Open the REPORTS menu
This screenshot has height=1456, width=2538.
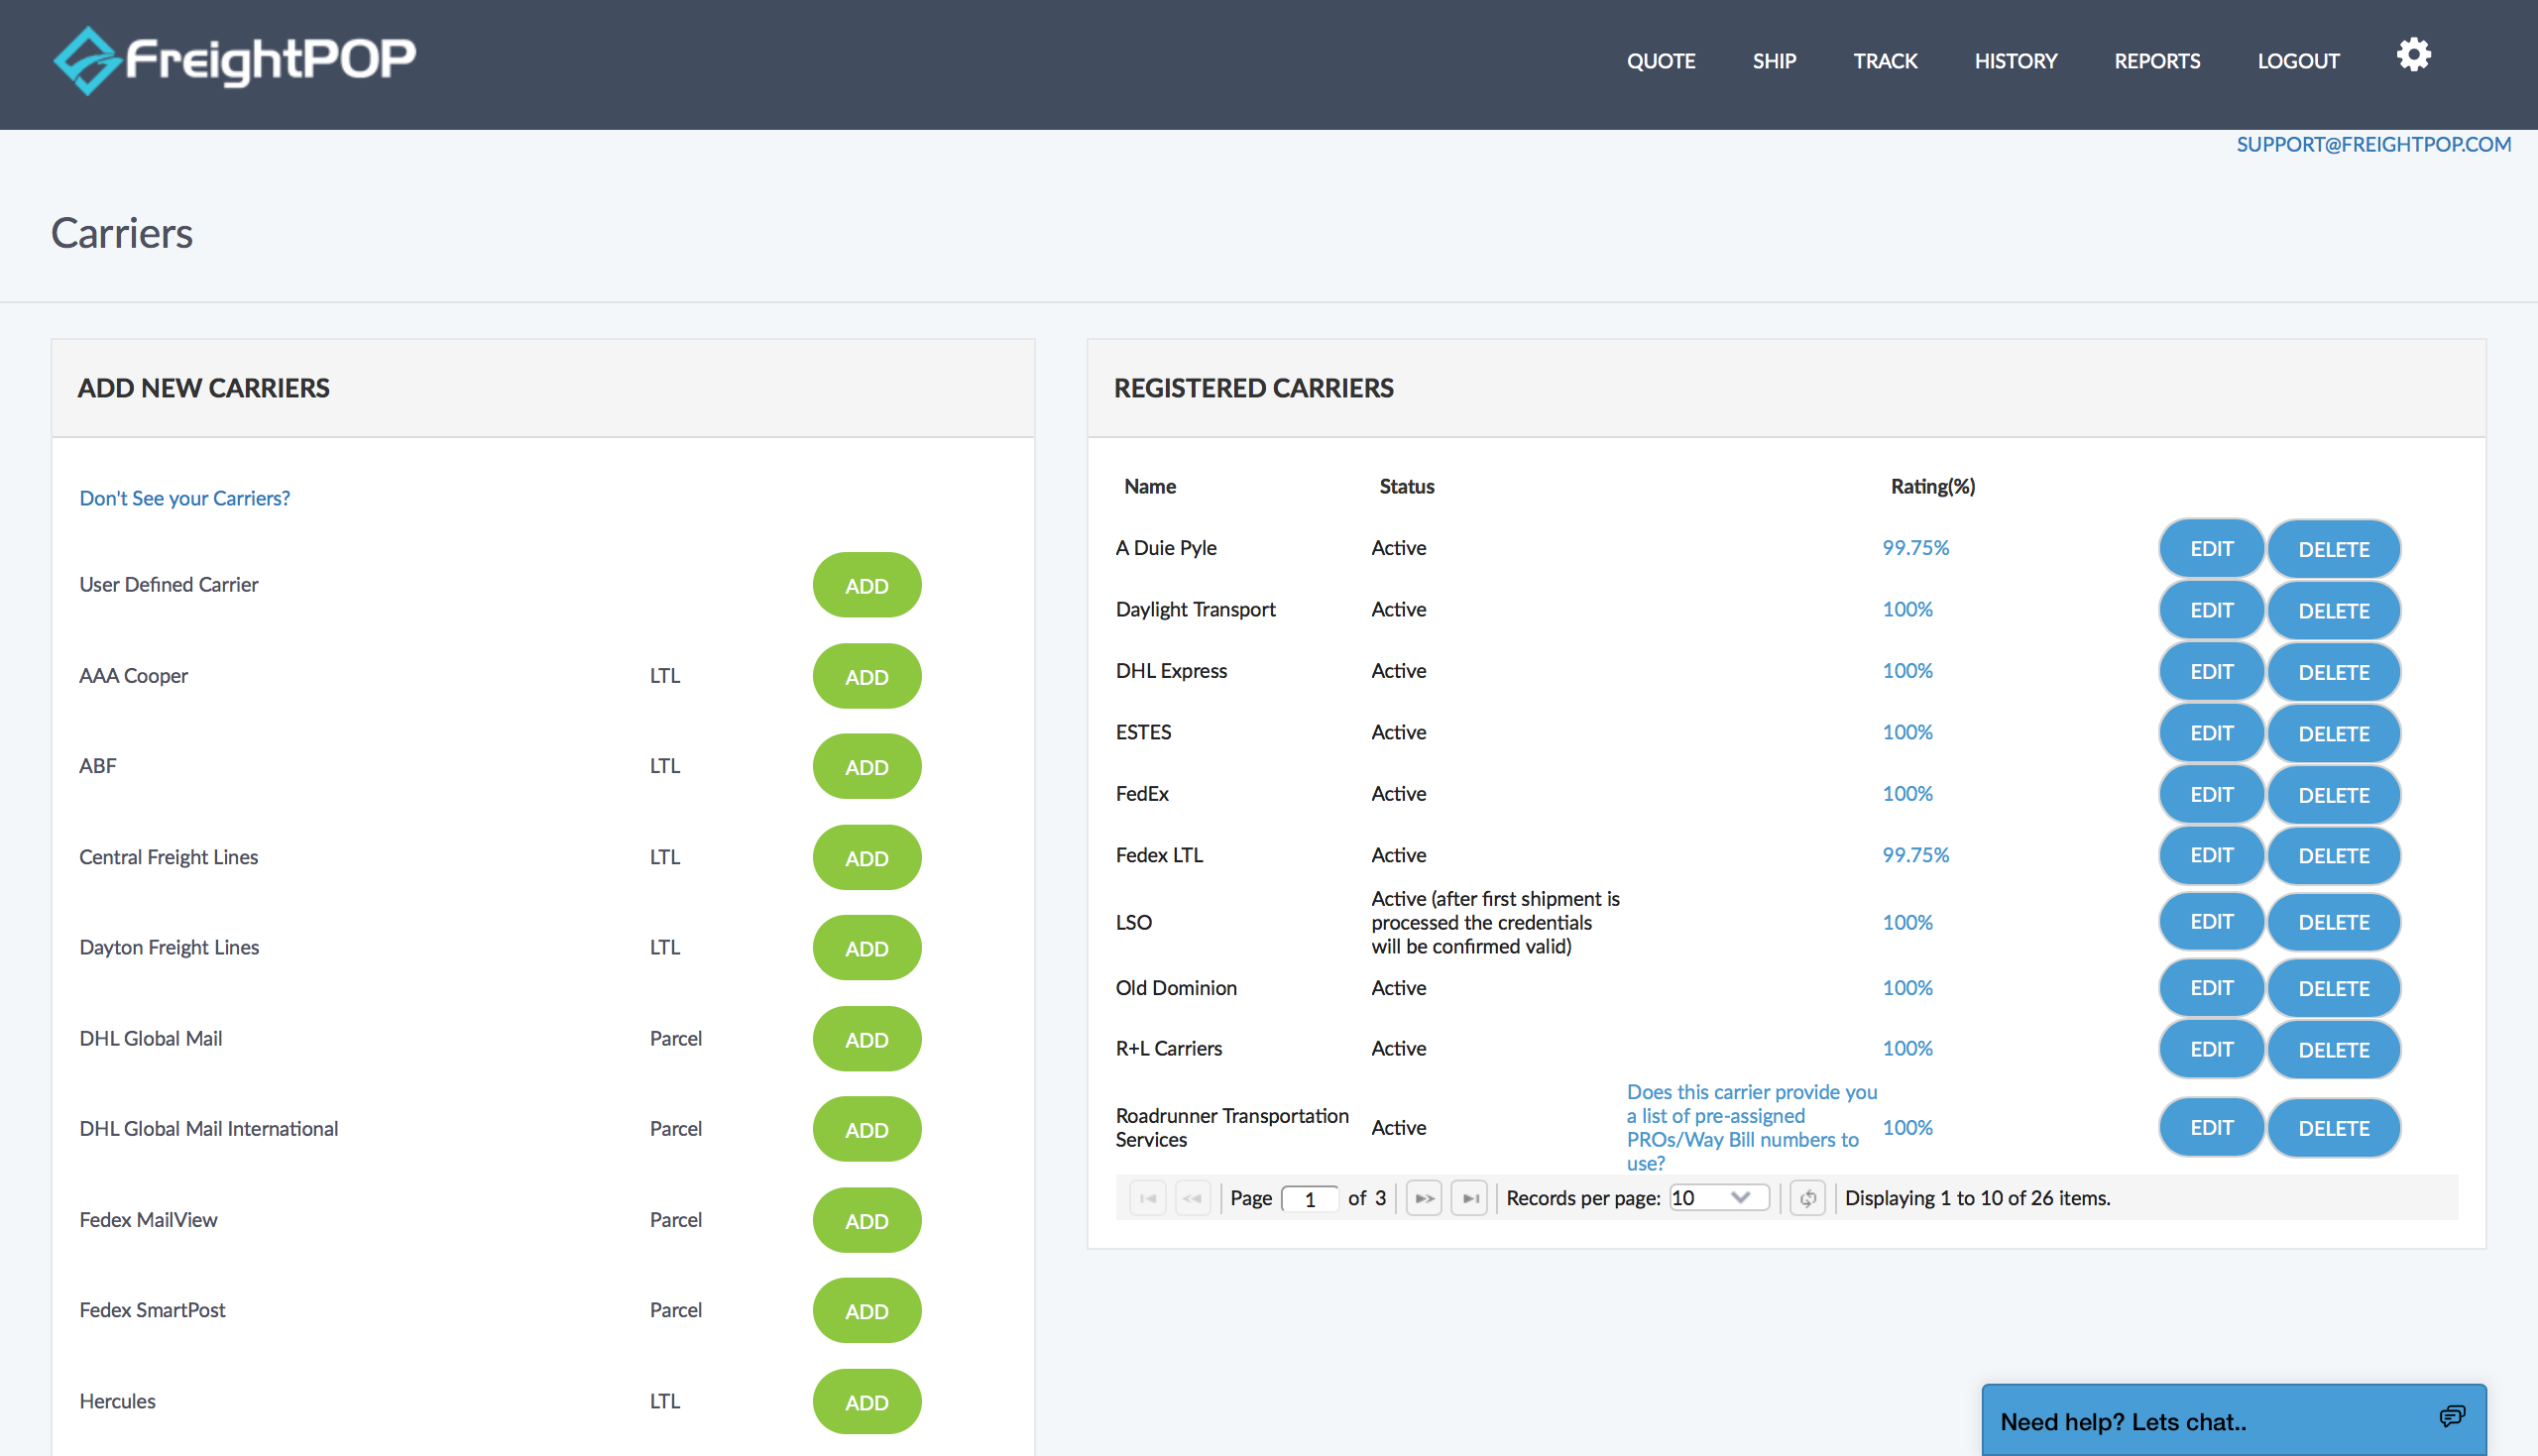coord(2157,61)
